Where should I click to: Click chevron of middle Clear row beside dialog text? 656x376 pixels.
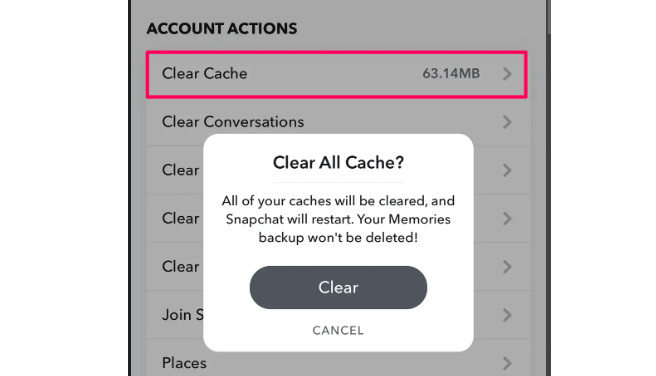tap(507, 218)
